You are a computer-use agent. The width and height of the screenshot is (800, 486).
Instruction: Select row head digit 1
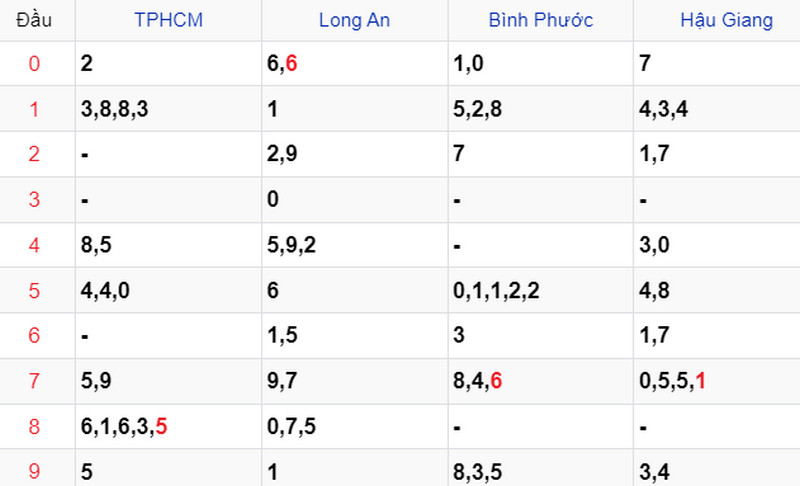[x=34, y=109]
